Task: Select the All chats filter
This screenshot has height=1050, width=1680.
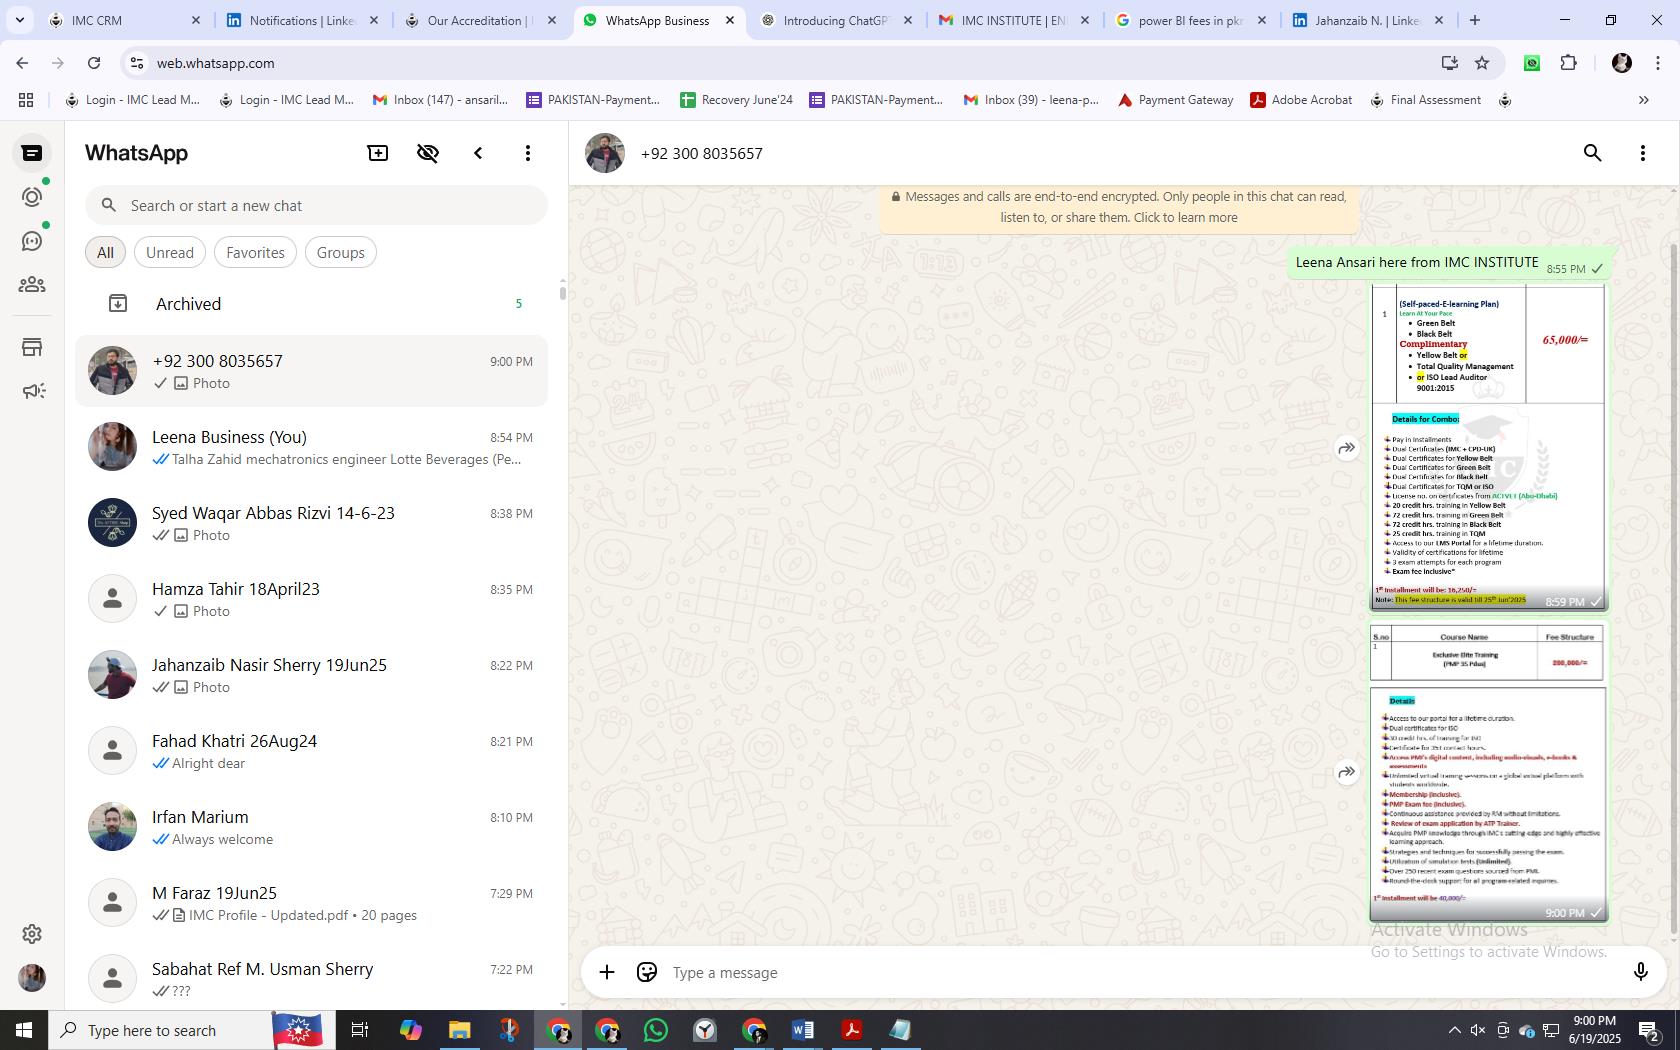Action: pos(105,253)
